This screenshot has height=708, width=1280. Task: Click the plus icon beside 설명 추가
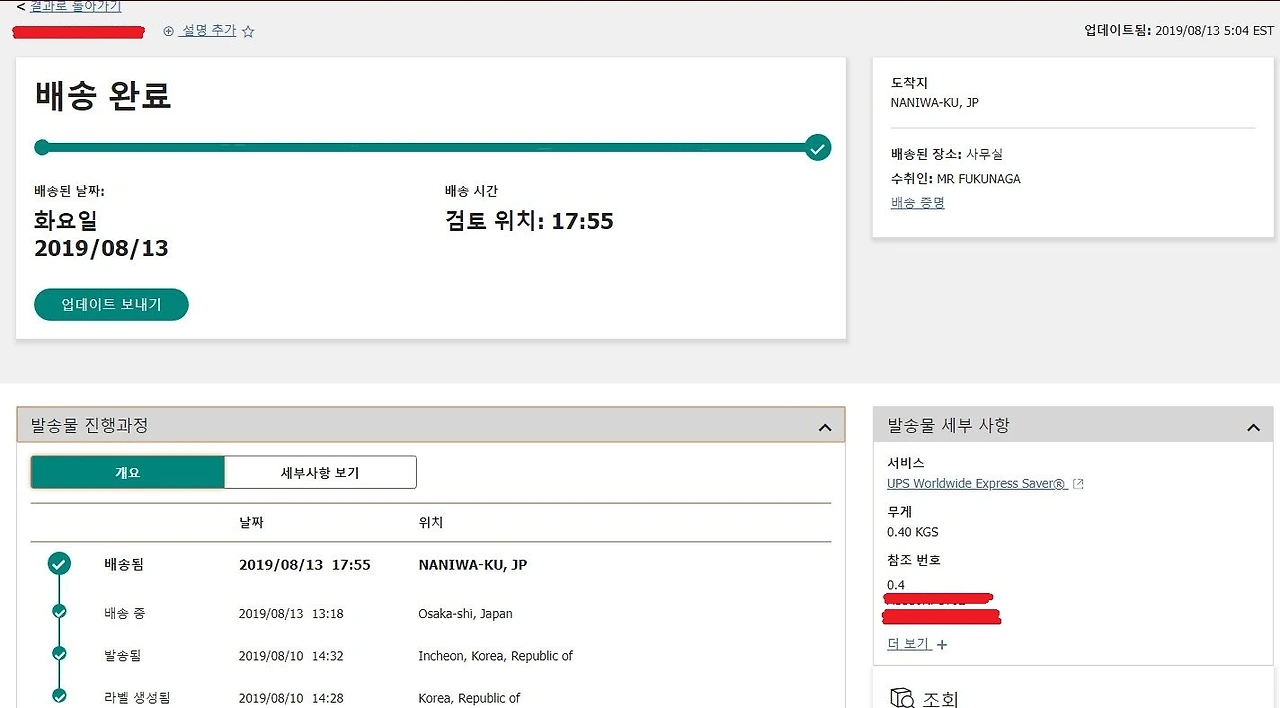pyautogui.click(x=168, y=31)
